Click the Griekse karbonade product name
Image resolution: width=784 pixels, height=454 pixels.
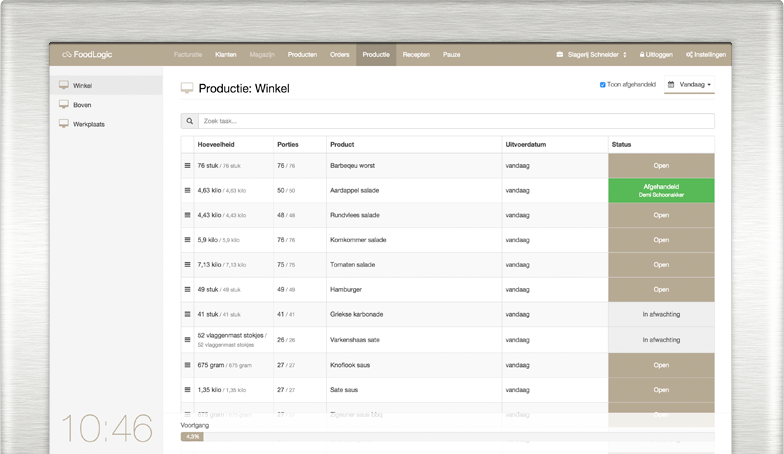point(356,314)
